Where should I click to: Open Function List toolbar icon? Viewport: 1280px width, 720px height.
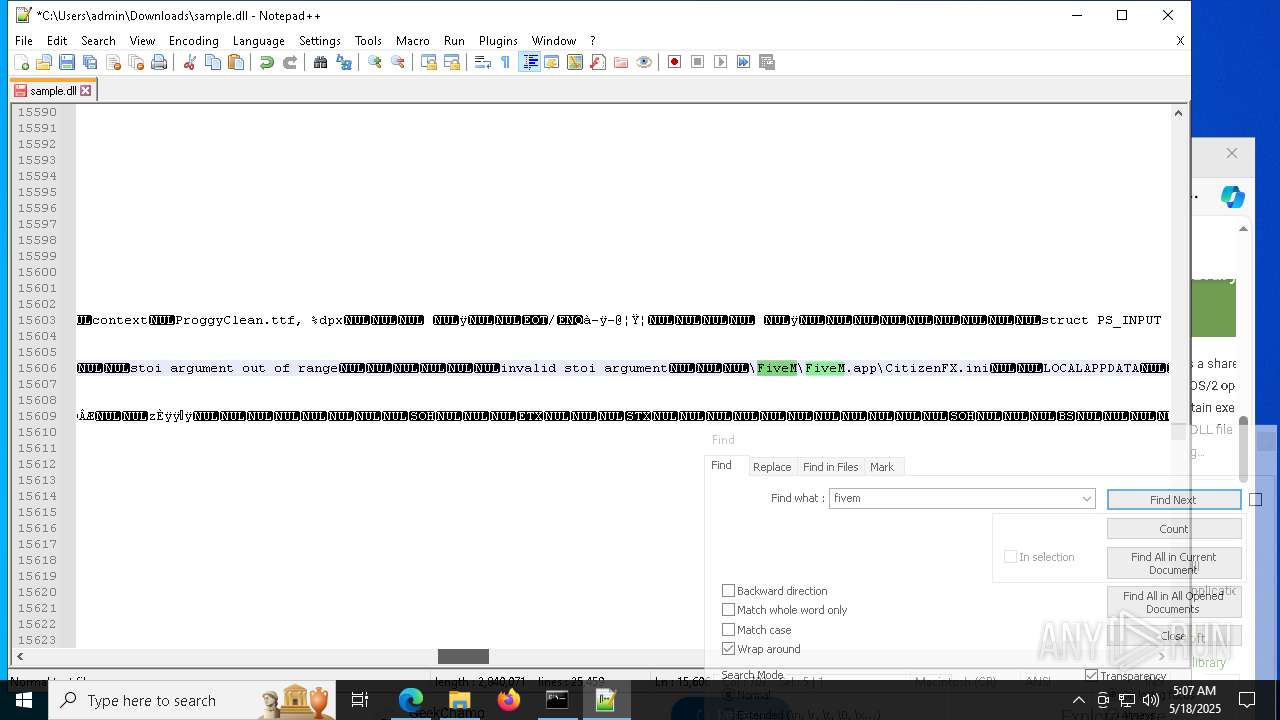(x=598, y=62)
